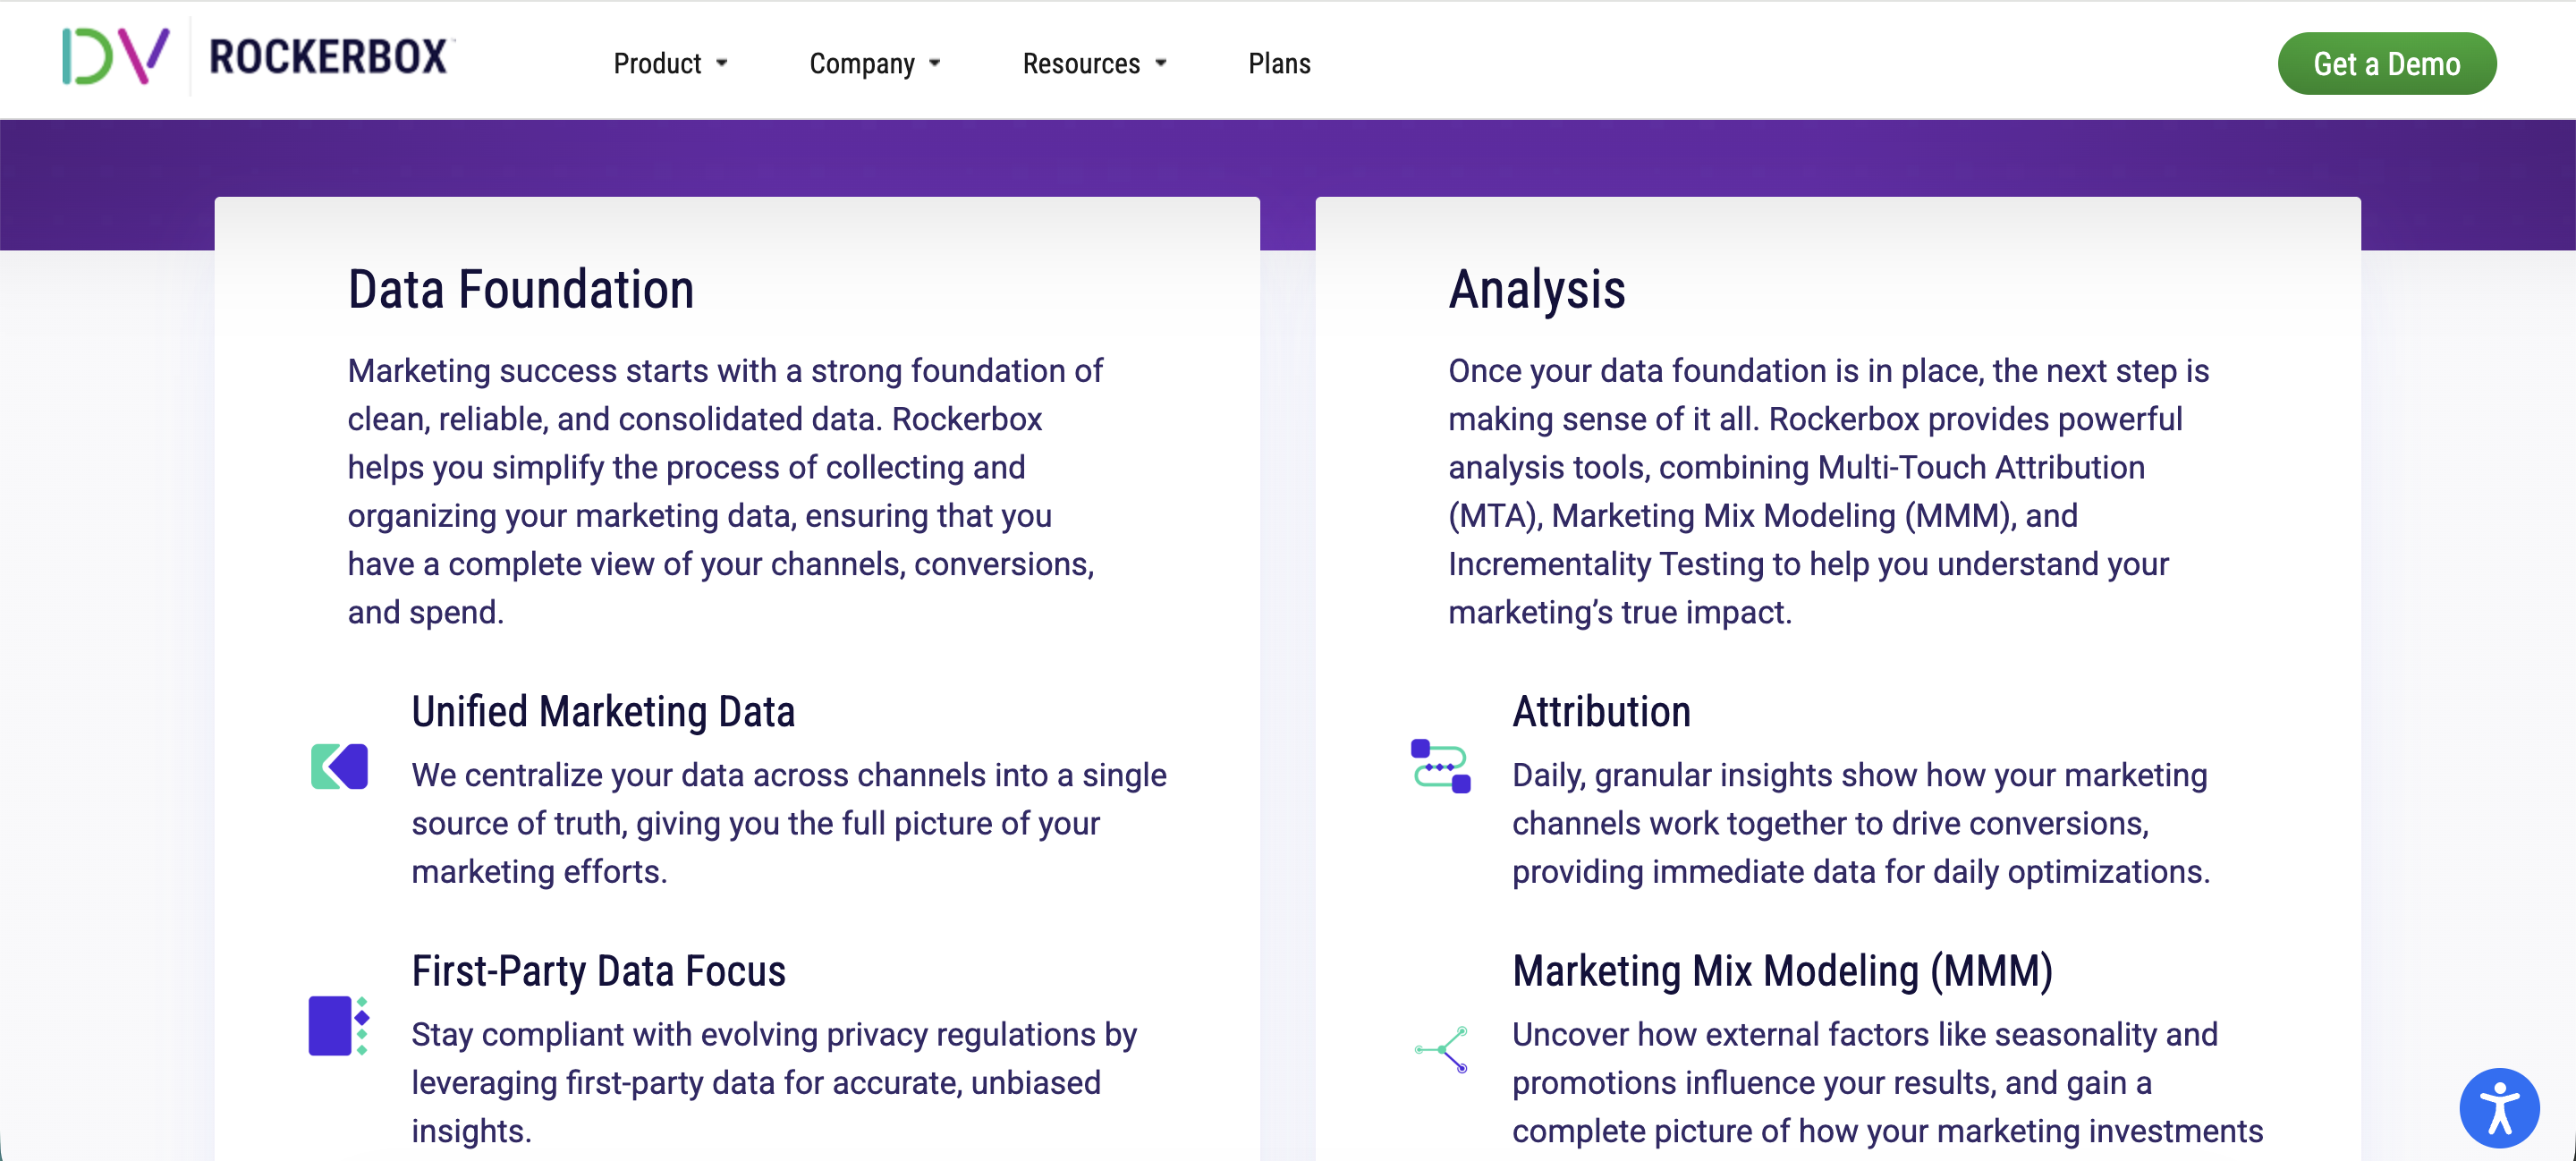This screenshot has width=2576, height=1161.
Task: Click the Get a Demo button
Action: click(2386, 64)
